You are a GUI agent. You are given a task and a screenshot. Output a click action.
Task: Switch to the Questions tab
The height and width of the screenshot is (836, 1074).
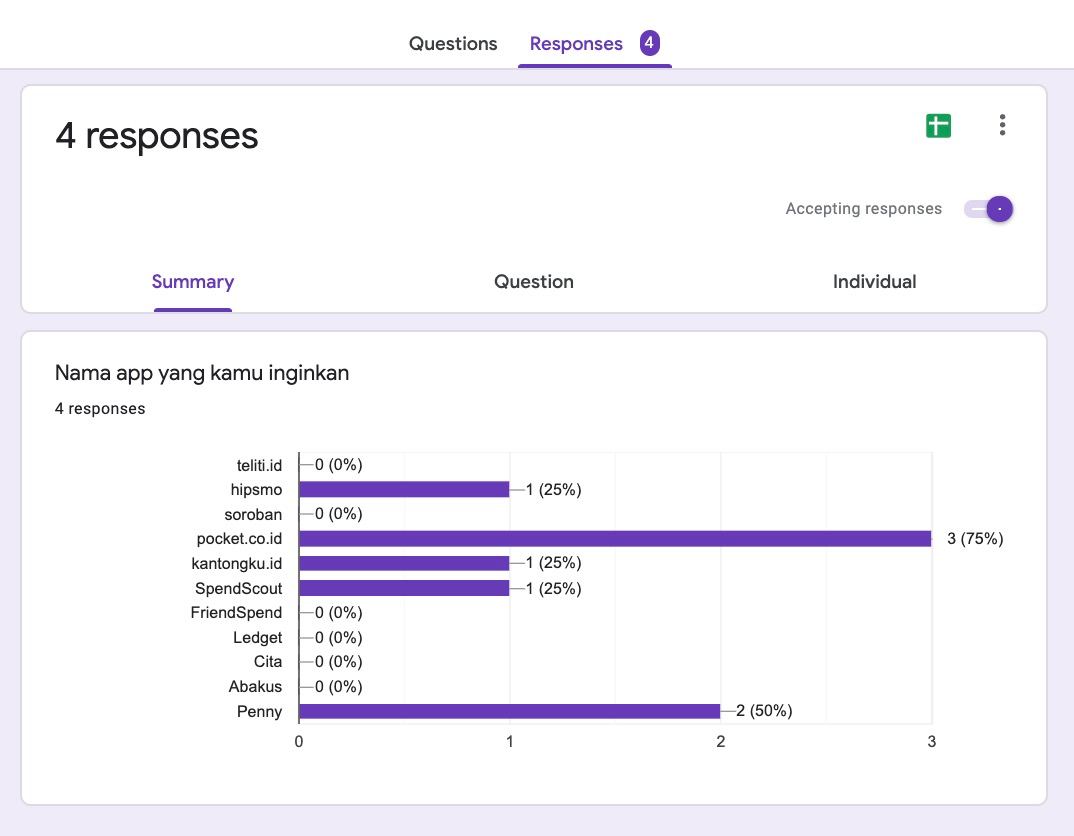pyautogui.click(x=453, y=44)
